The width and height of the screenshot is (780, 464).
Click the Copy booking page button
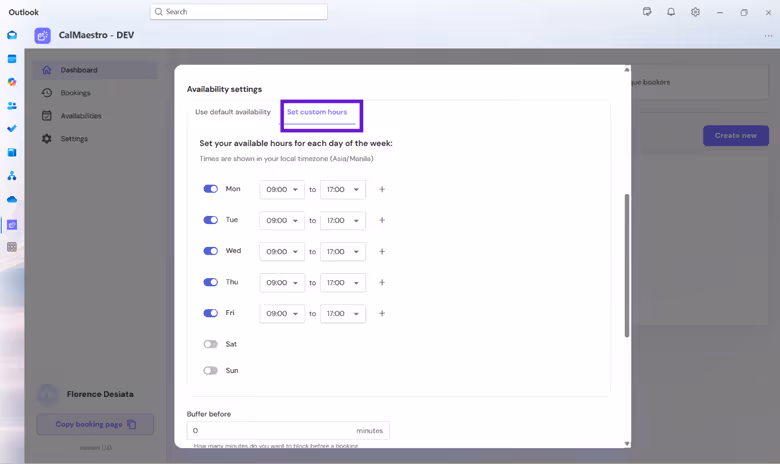click(95, 424)
